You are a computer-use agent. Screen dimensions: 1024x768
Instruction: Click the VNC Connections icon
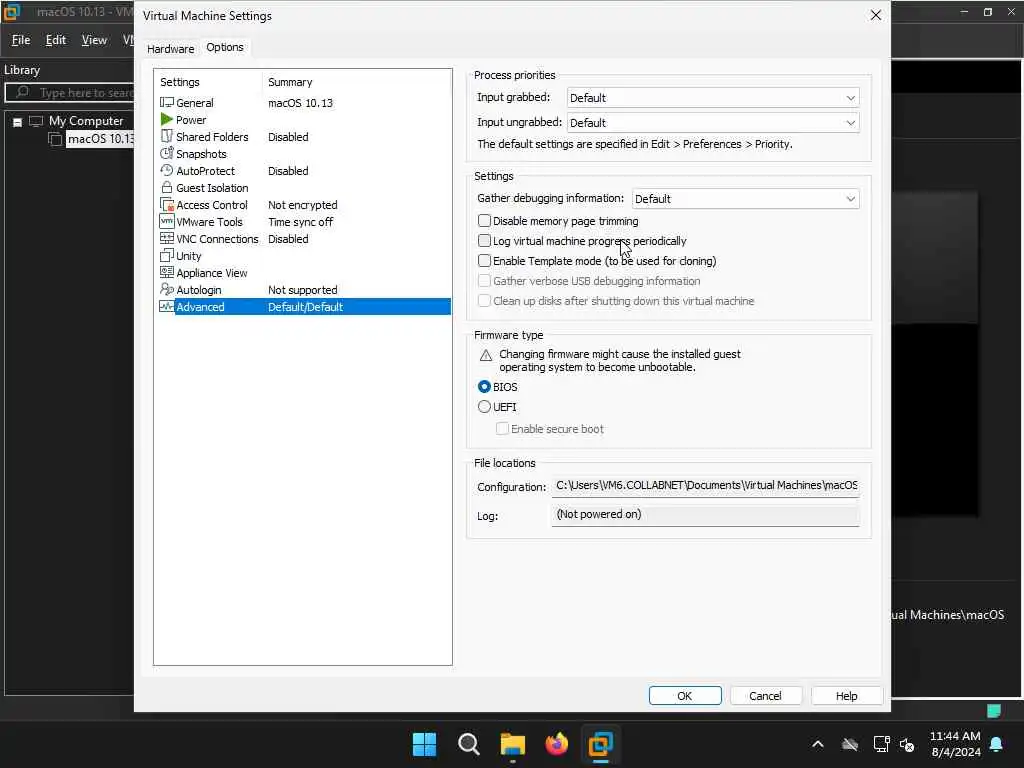pos(167,238)
